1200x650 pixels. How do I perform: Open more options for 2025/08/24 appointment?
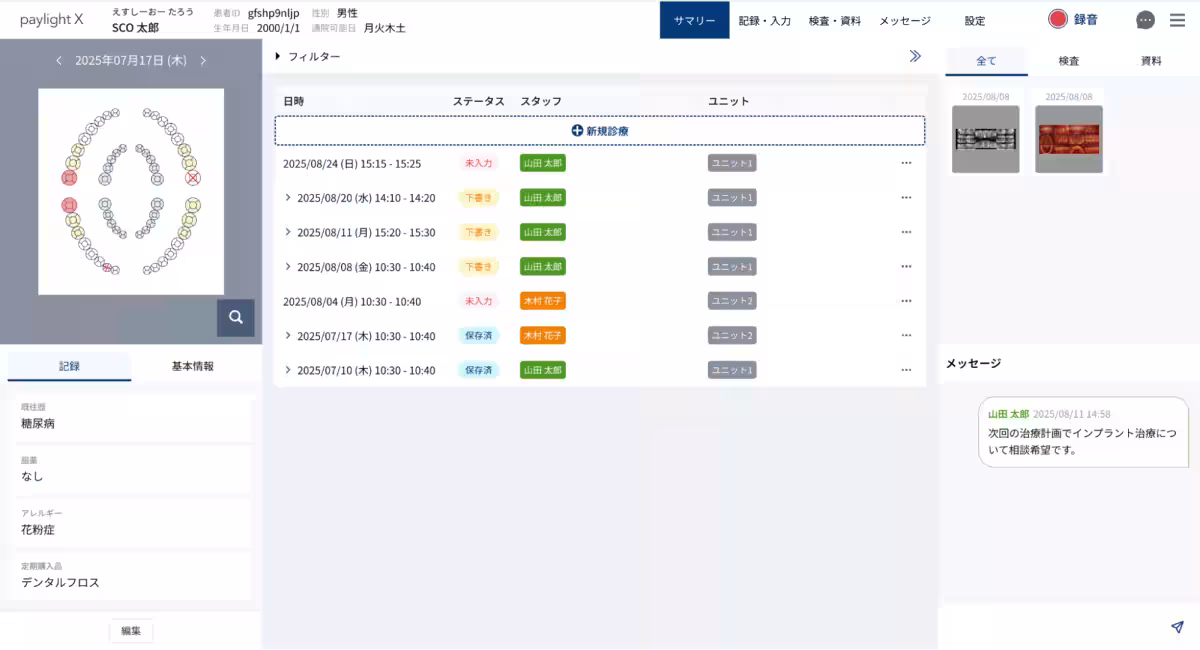[x=906, y=163]
